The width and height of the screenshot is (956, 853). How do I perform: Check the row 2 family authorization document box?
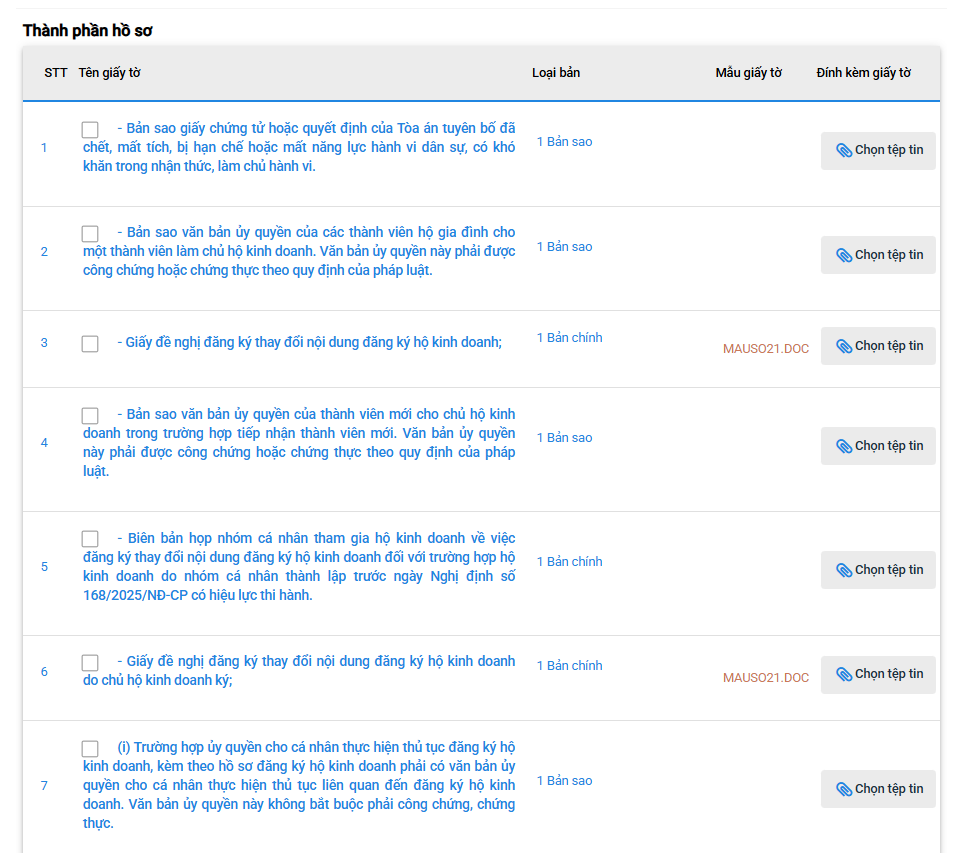[90, 234]
